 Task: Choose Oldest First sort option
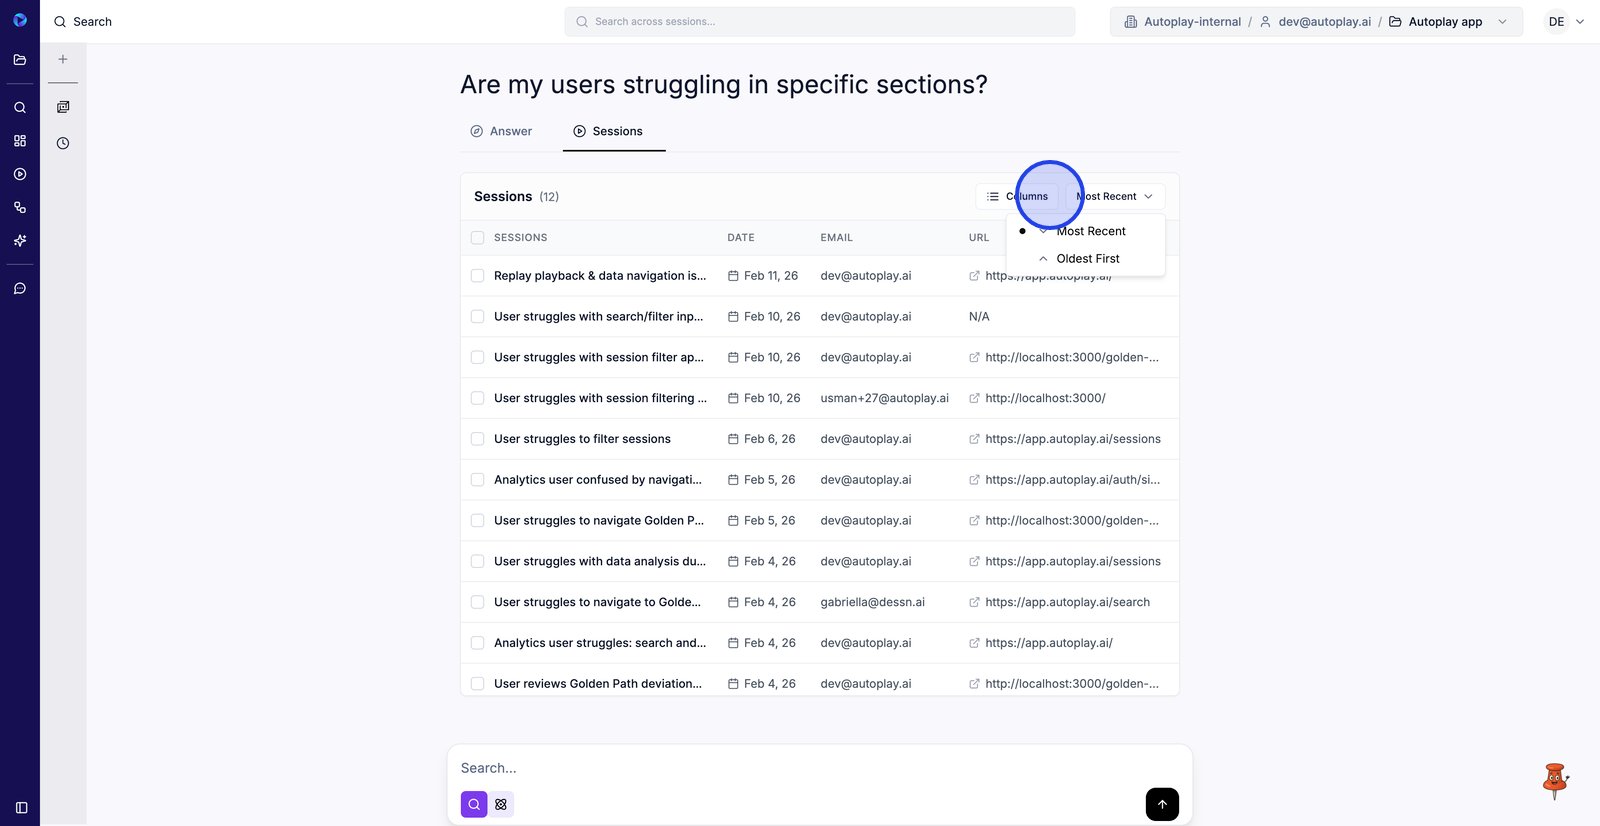(x=1087, y=259)
